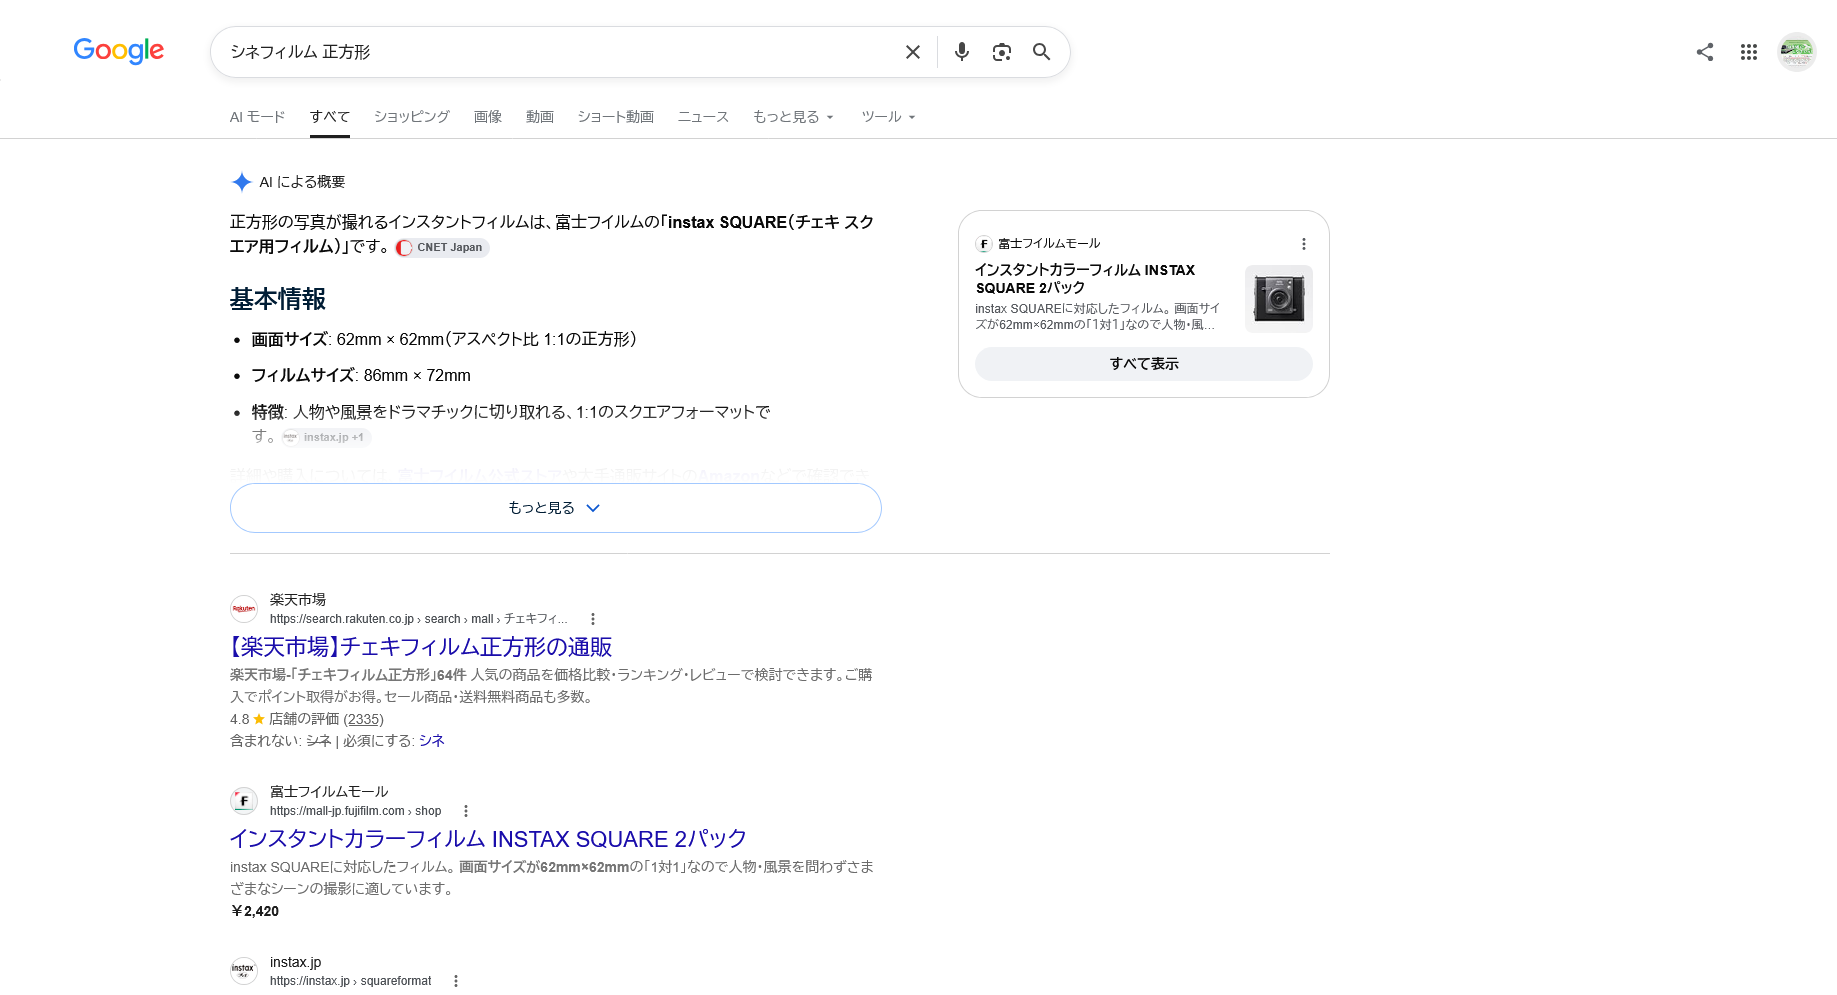The height and width of the screenshot is (995, 1837).
Task: Open the ツール dropdown
Action: pos(889,117)
